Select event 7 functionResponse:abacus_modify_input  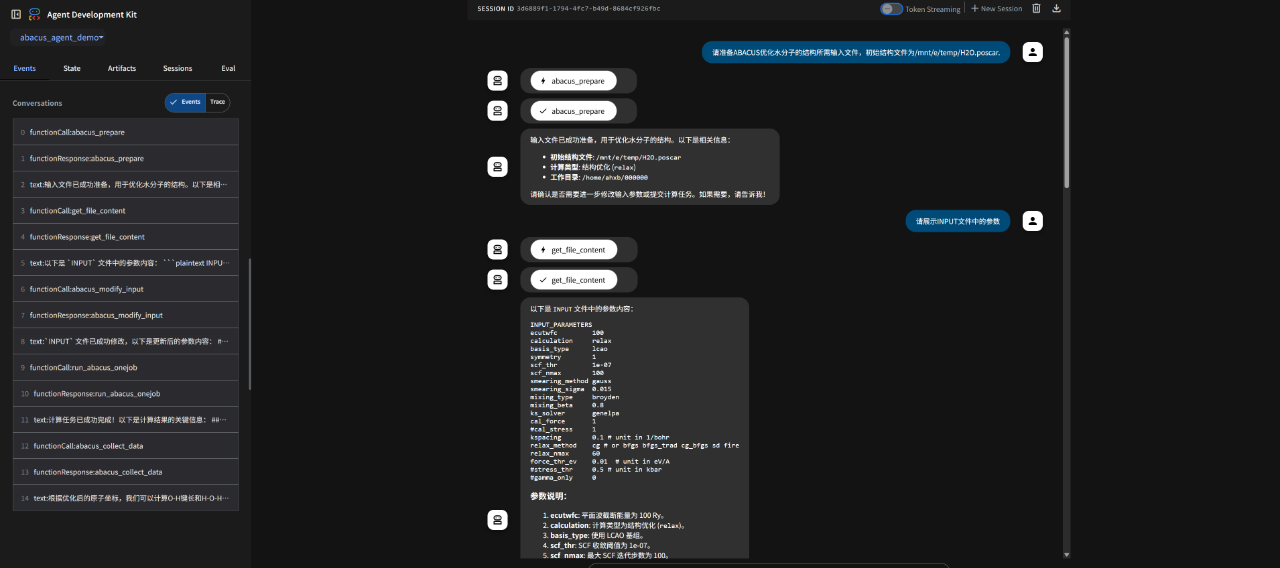(126, 315)
